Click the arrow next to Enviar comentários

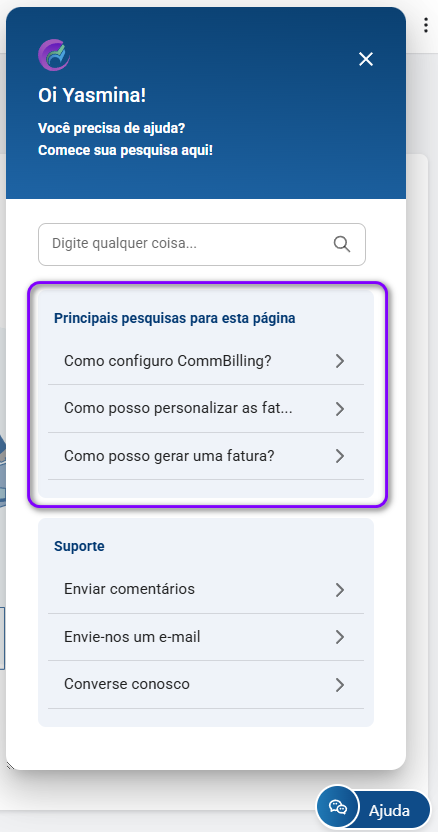pyautogui.click(x=340, y=590)
